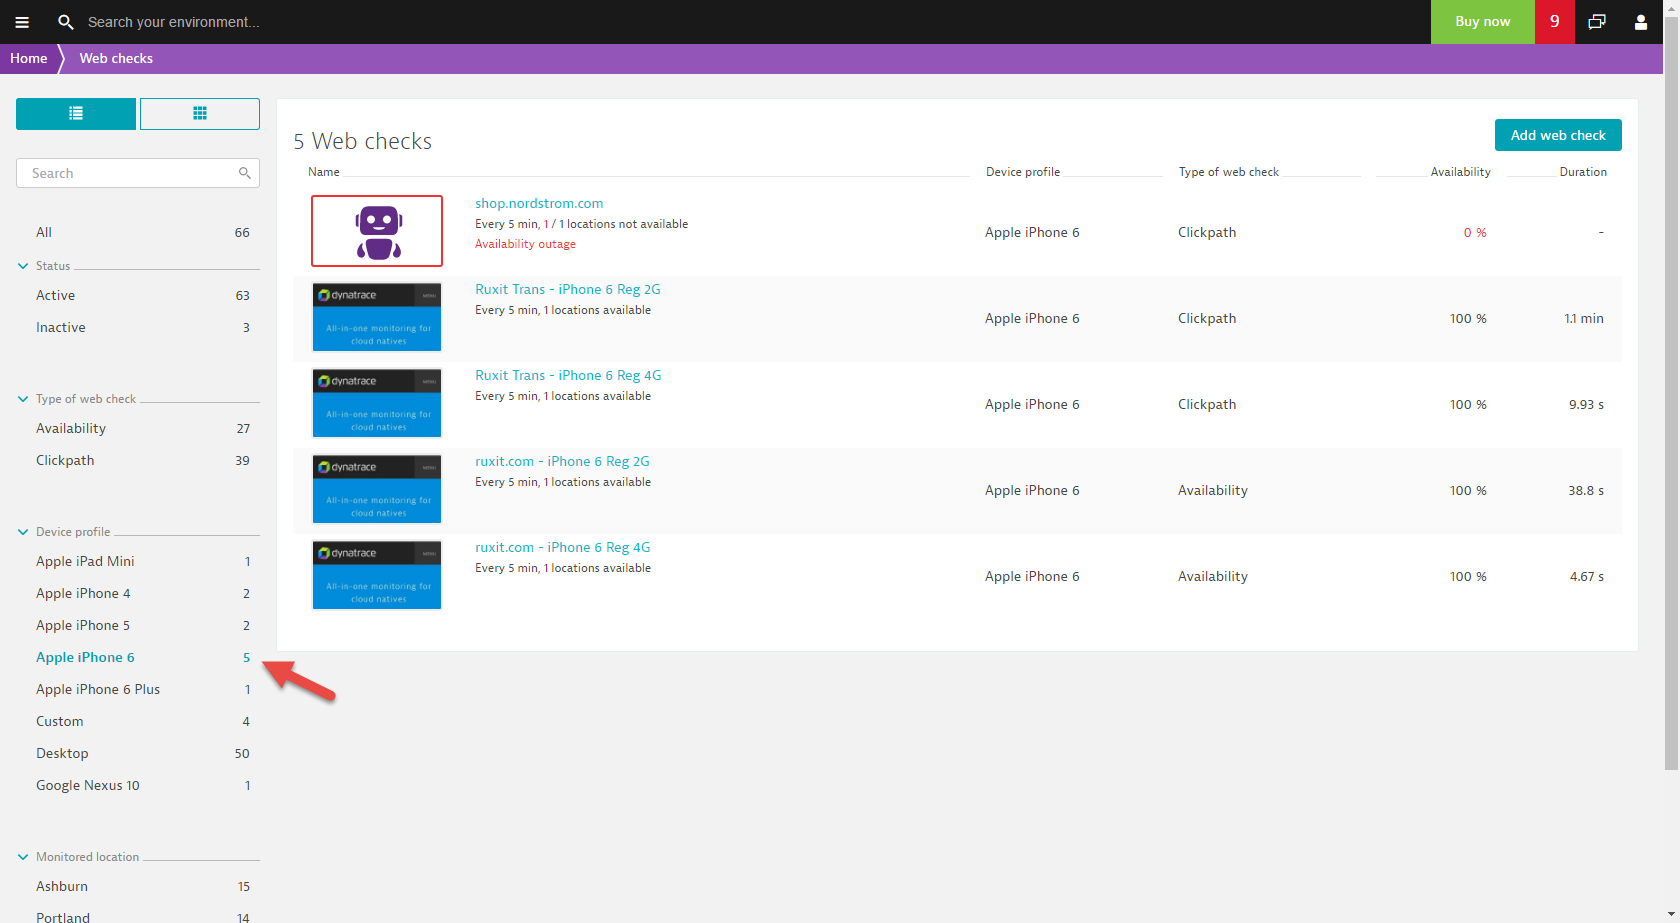Click the Name column header
Screen dimensions: 1680x923
point(324,172)
